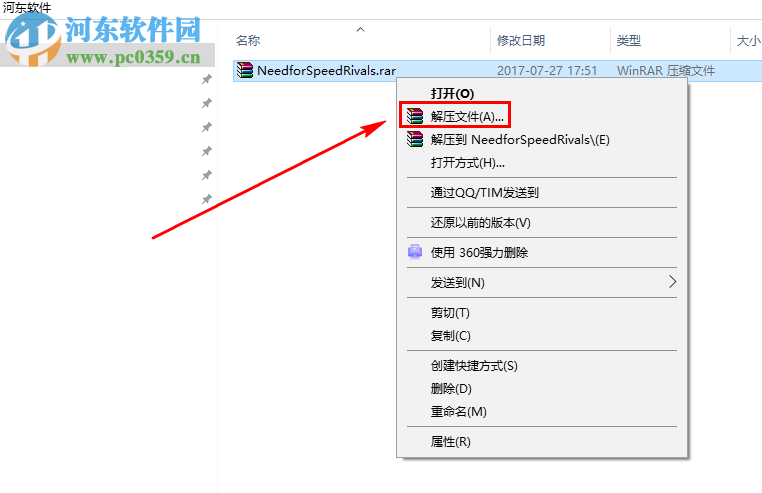The width and height of the screenshot is (762, 493).
Task: Click the date 2017-07-27 17:51
Action: coord(547,70)
